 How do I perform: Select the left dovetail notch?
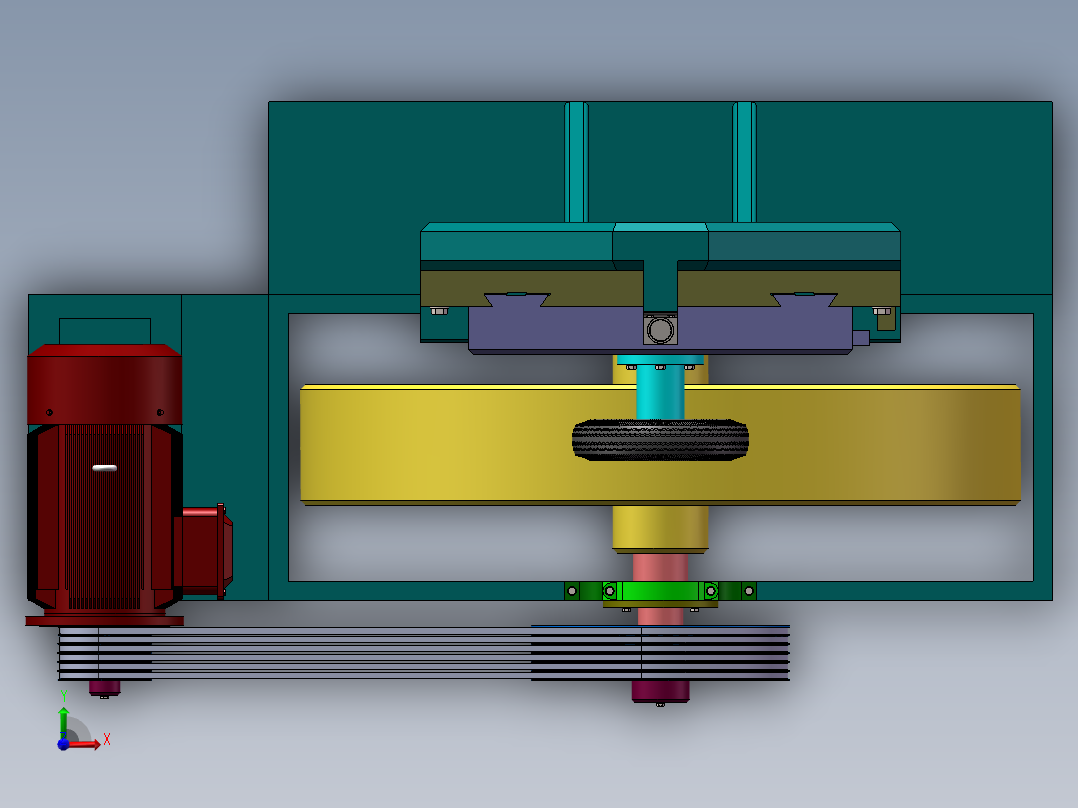click(517, 299)
